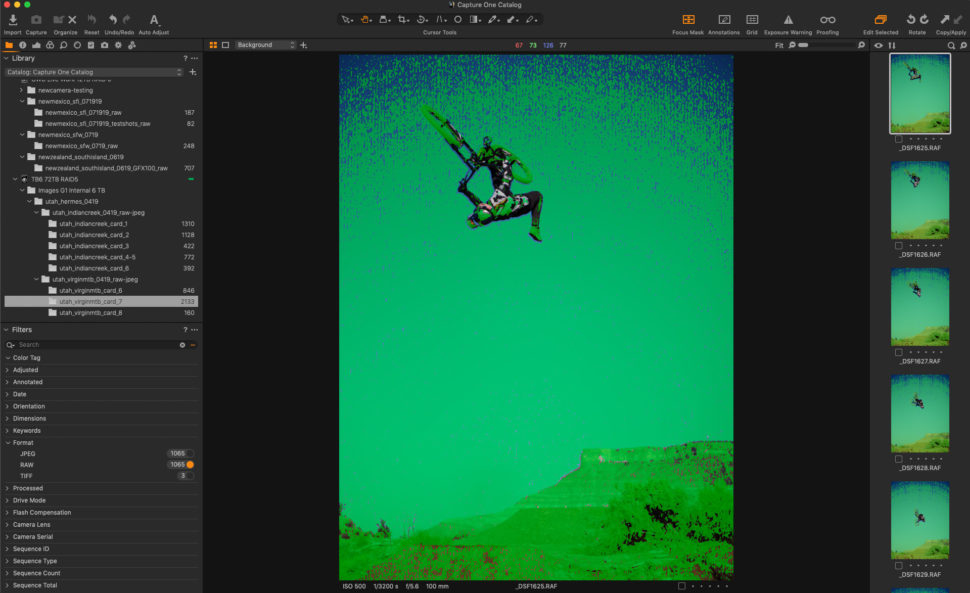Viewport: 970px width, 593px height.
Task: Click the Library panel help question mark
Action: (x=186, y=58)
